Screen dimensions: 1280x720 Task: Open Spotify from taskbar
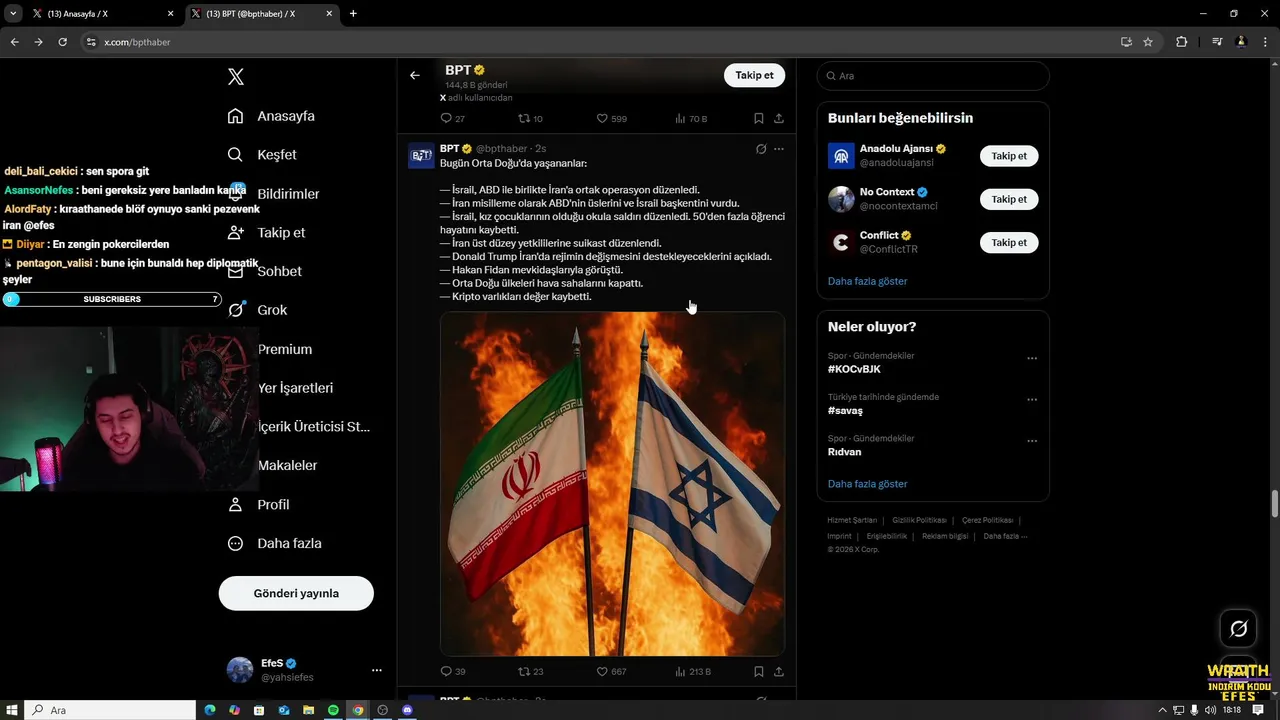pos(333,710)
